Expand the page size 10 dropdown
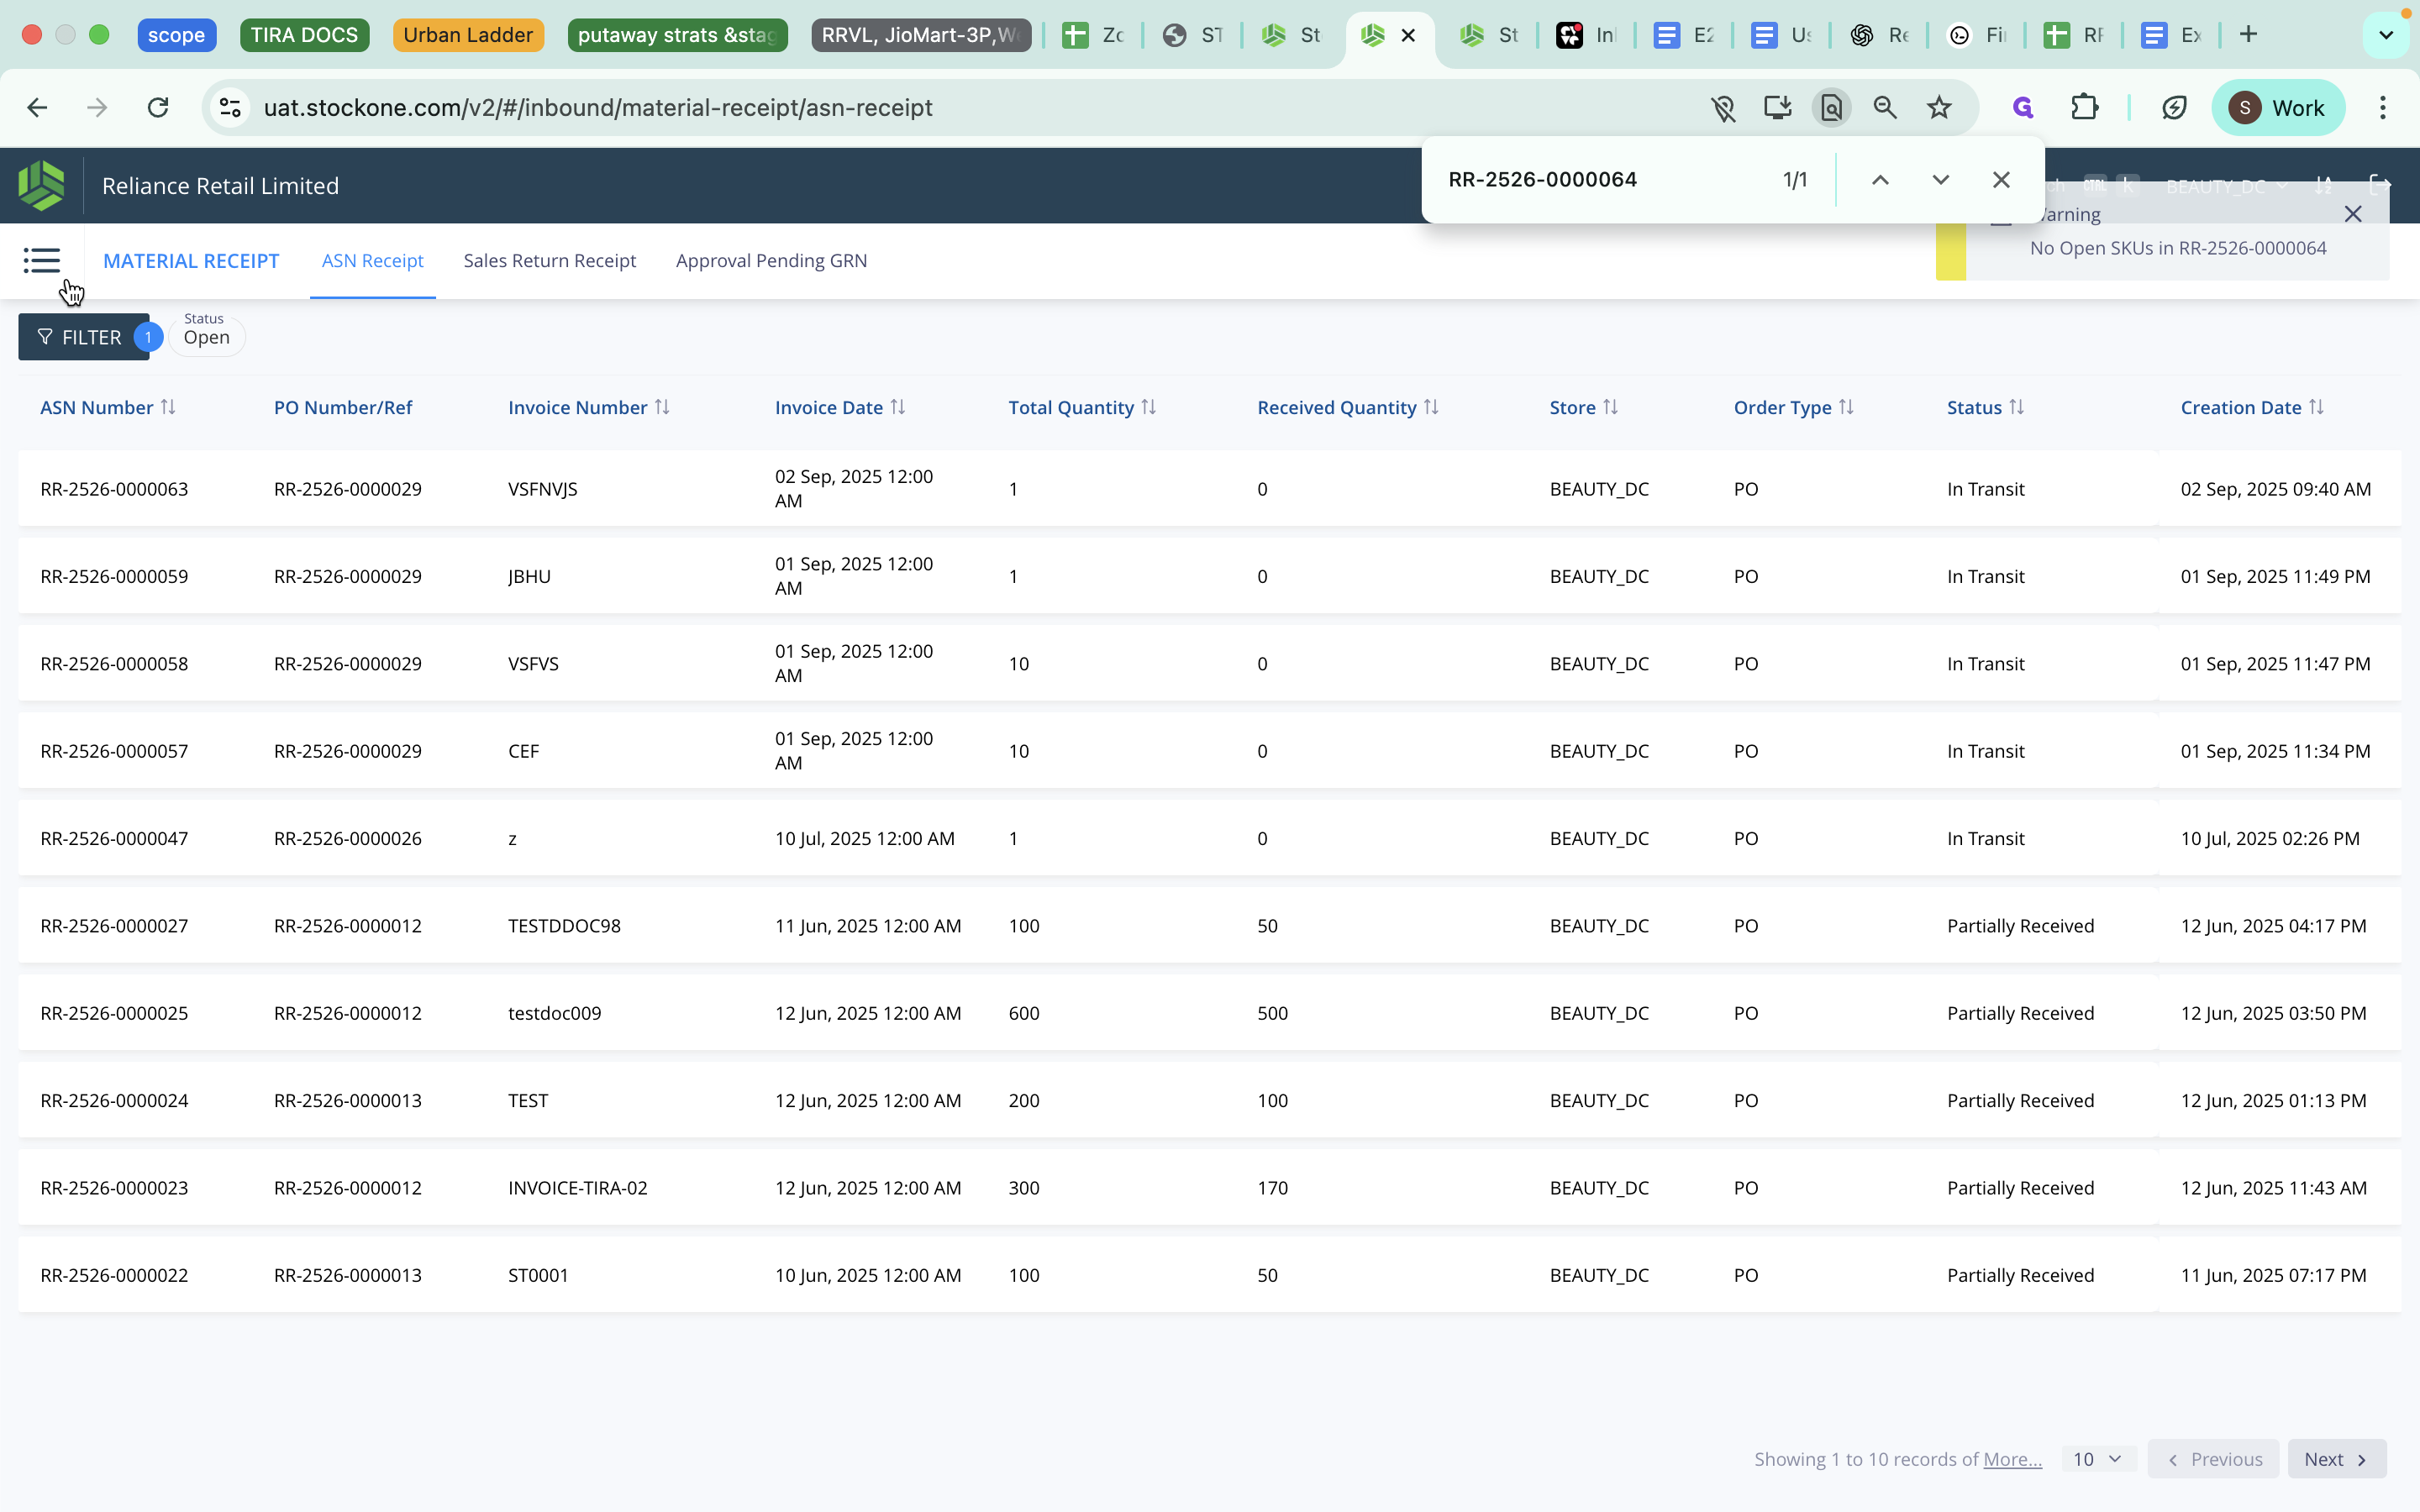 pos(2098,1459)
